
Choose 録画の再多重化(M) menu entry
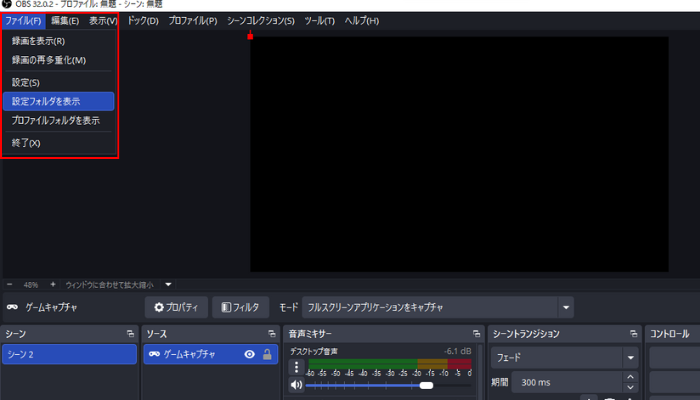coord(58,60)
